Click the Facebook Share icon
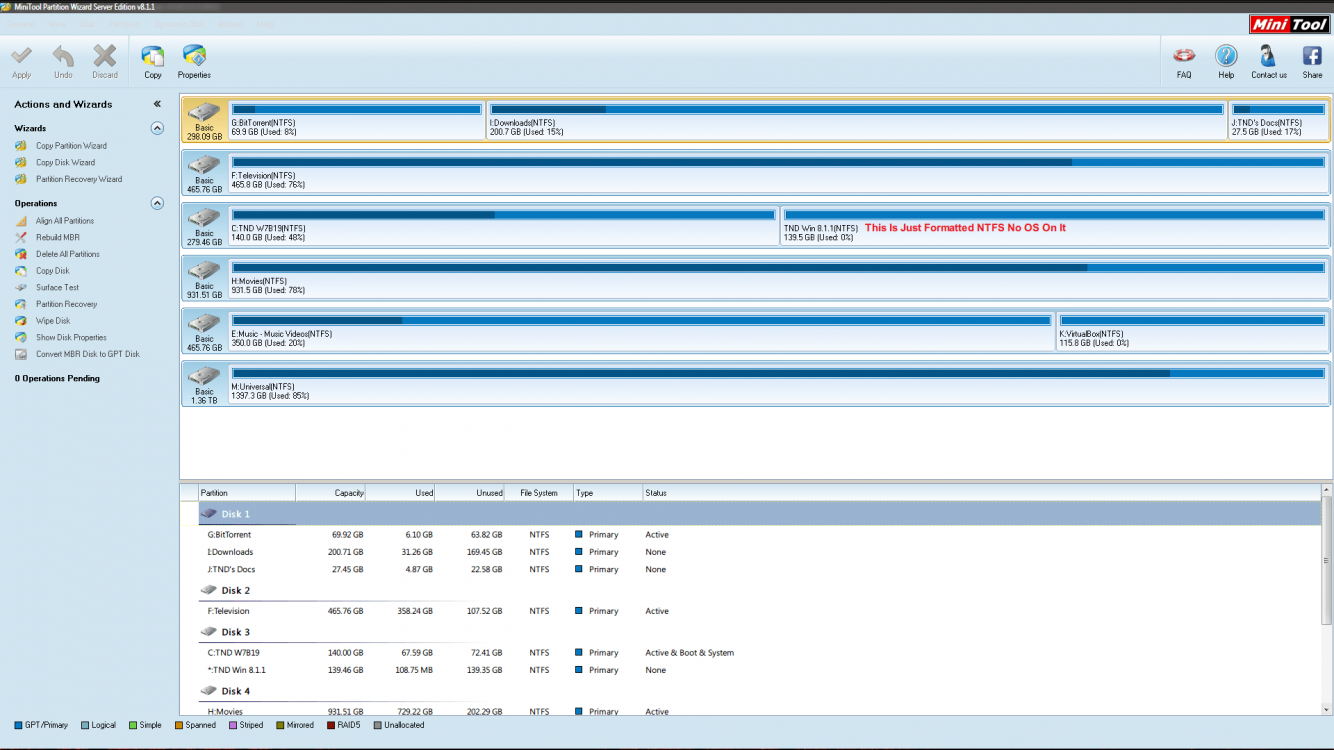Screen dimensions: 1334x750 (1312, 61)
